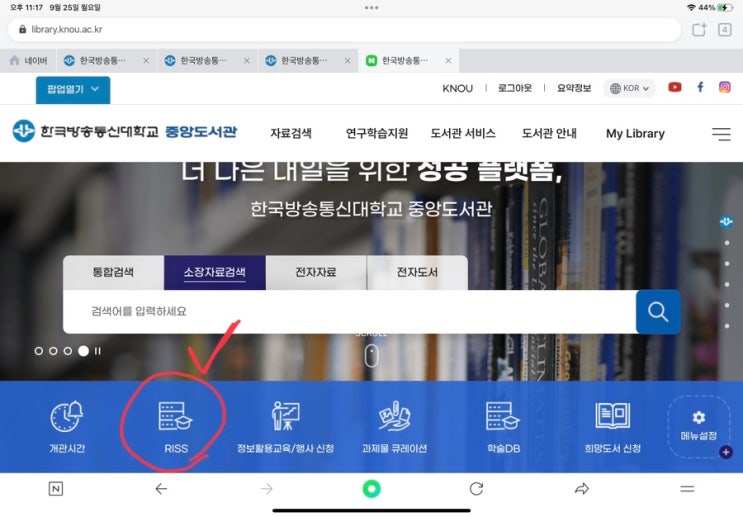Expand the 팝업열기 dropdown

click(73, 90)
